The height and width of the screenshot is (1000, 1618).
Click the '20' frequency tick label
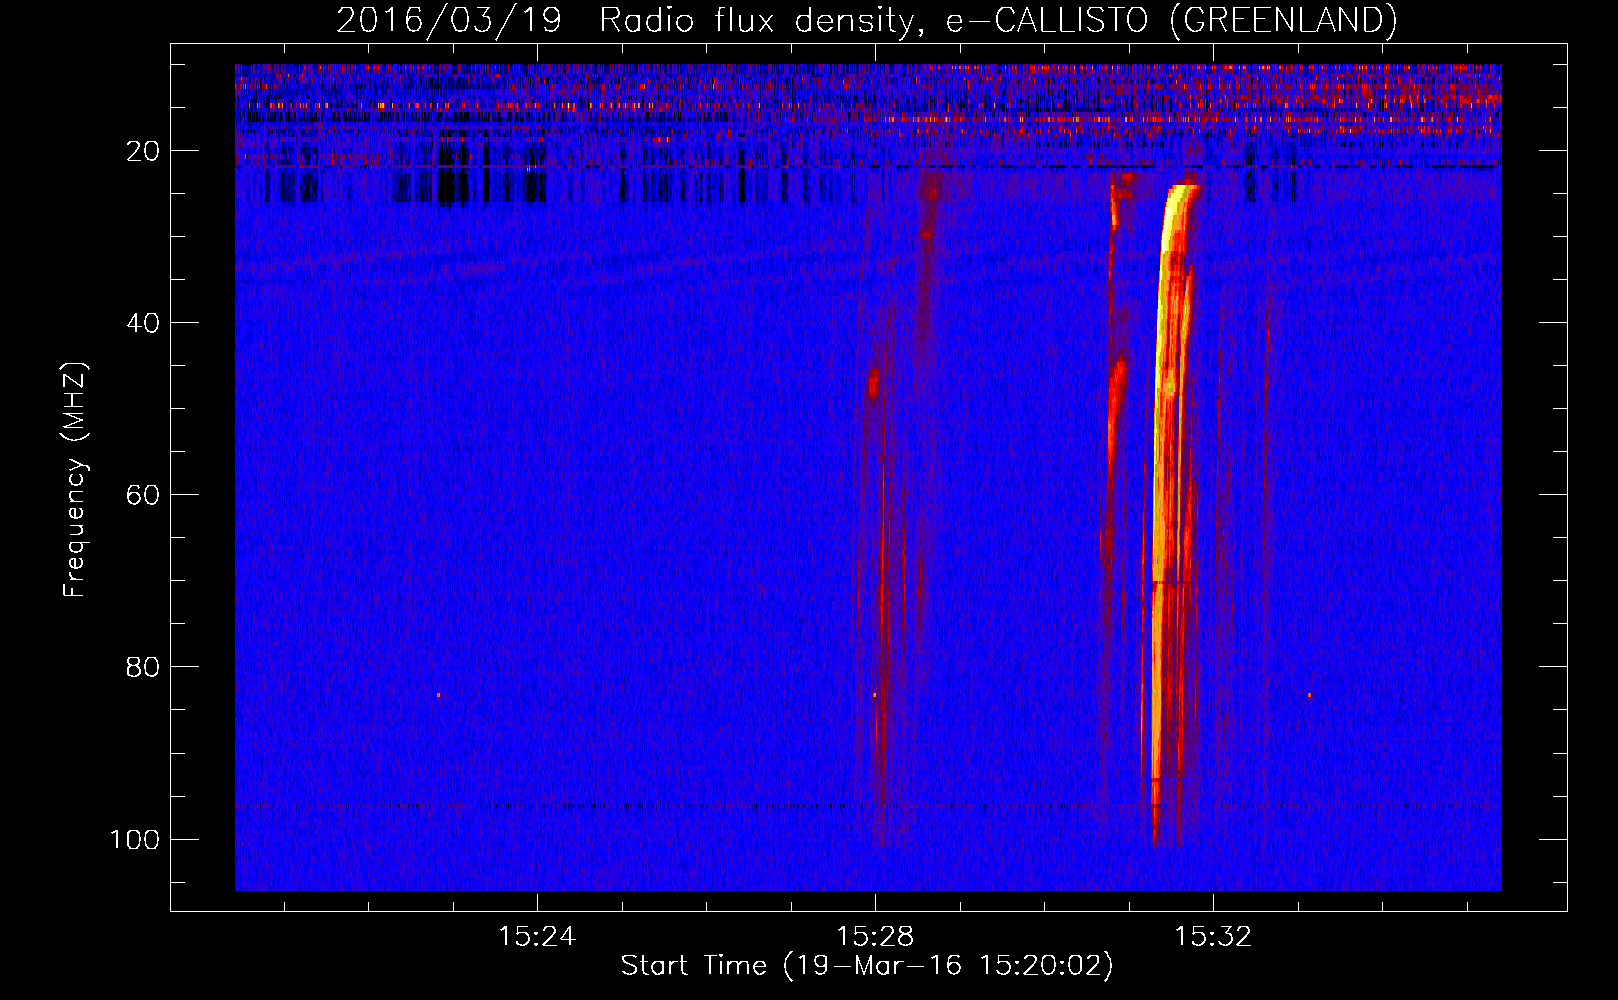coord(144,151)
